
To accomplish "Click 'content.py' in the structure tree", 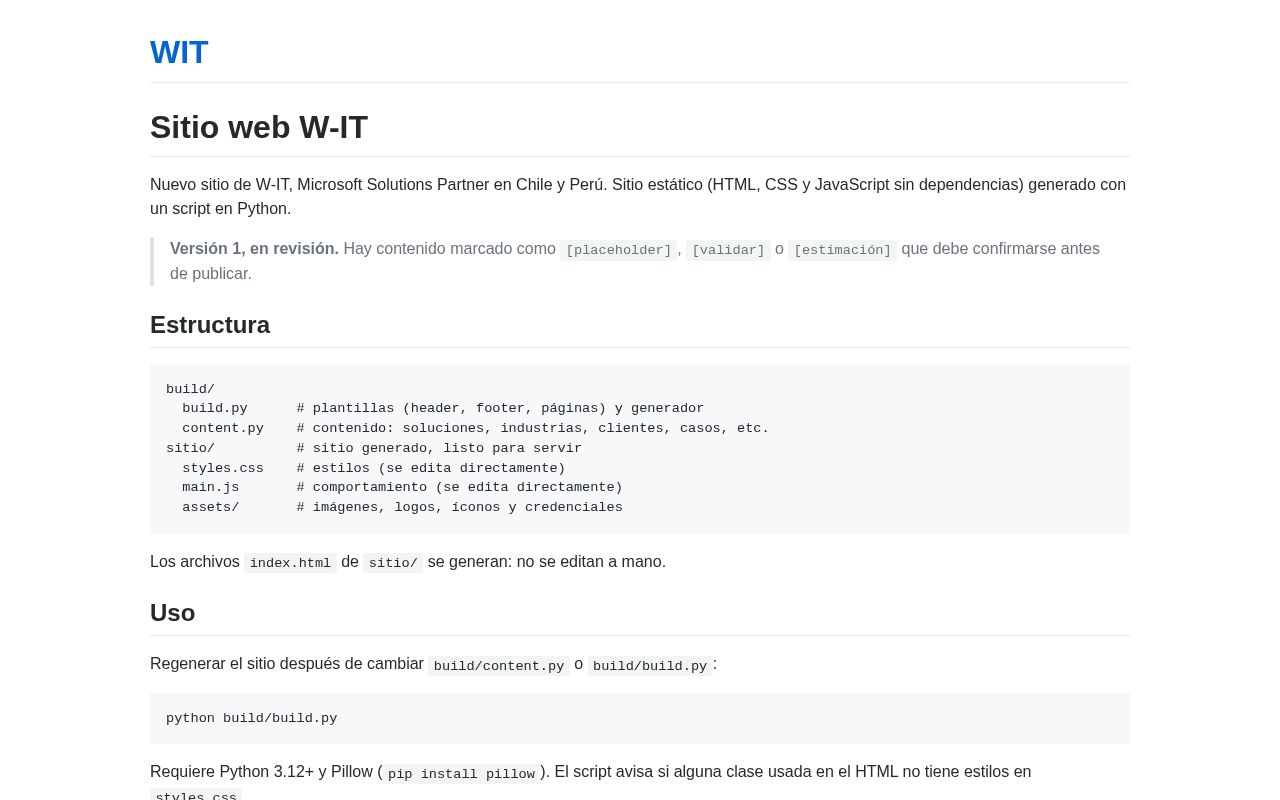I will pyautogui.click(x=223, y=428).
